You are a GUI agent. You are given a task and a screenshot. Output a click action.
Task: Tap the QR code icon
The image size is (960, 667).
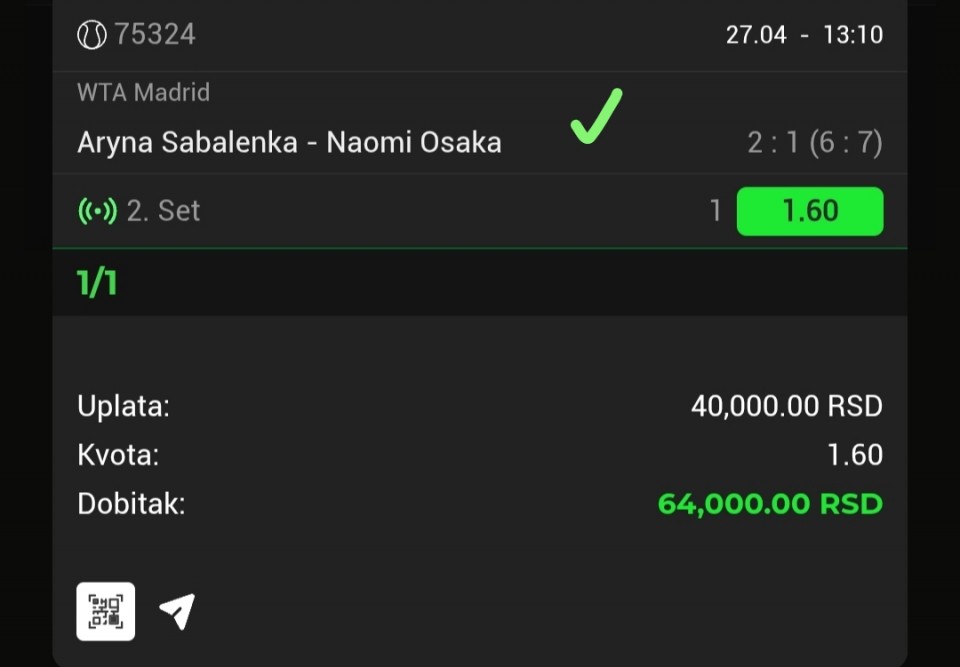106,610
